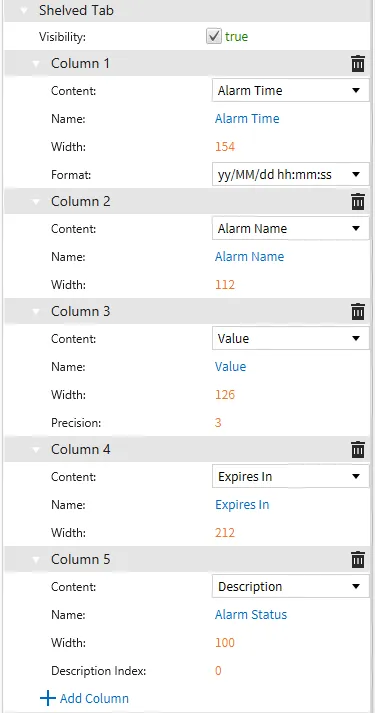
Task: Click the Column 2 trash icon
Action: (x=358, y=201)
